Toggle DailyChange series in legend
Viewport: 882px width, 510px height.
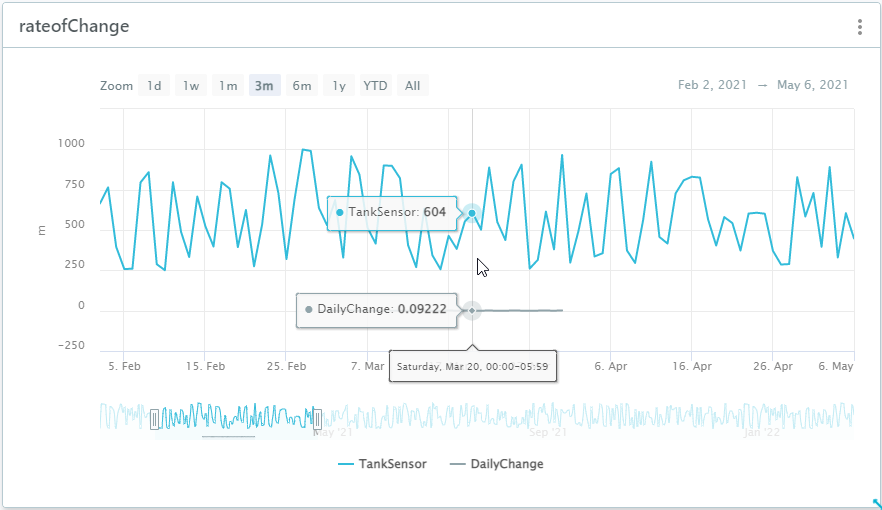pyautogui.click(x=497, y=464)
